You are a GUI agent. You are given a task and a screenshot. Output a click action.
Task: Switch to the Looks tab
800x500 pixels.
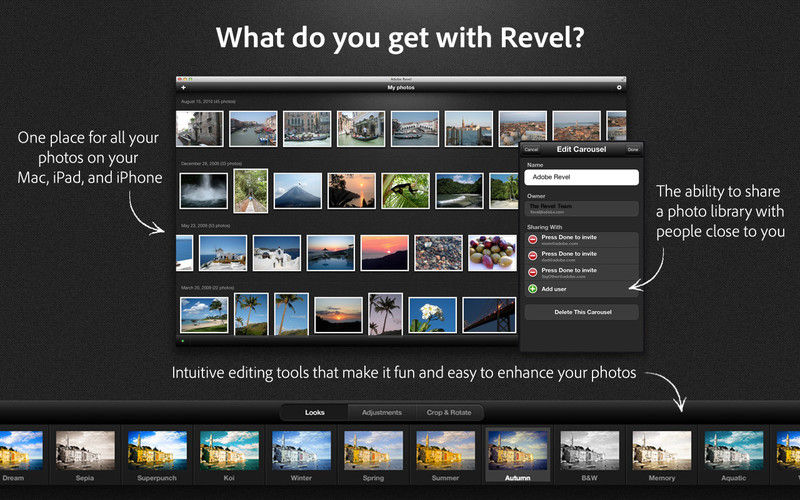pos(315,412)
